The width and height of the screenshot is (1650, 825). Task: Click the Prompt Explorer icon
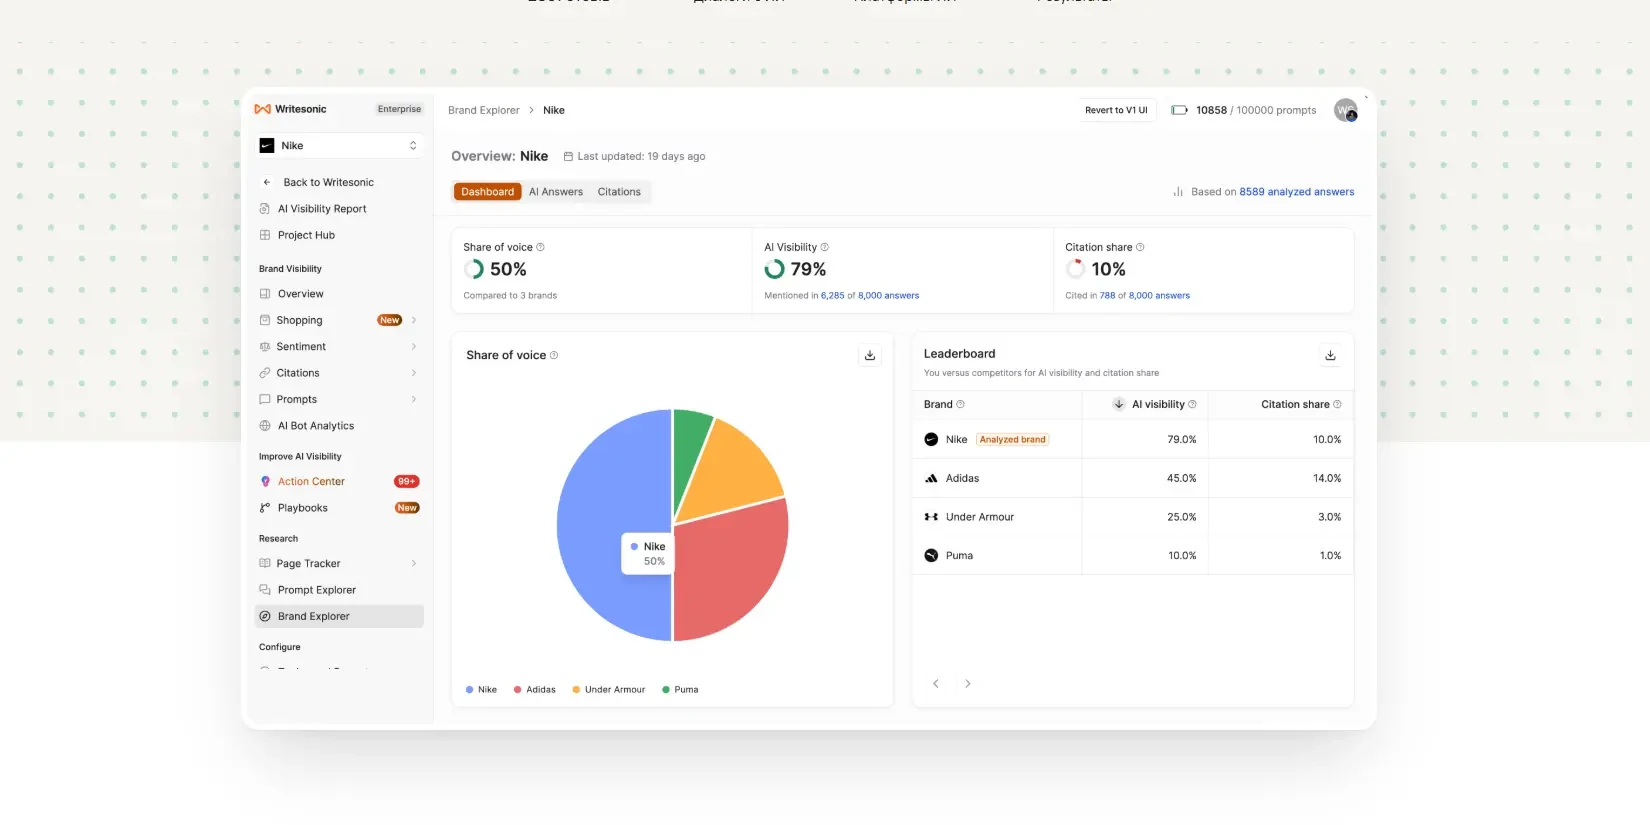pyautogui.click(x=265, y=590)
